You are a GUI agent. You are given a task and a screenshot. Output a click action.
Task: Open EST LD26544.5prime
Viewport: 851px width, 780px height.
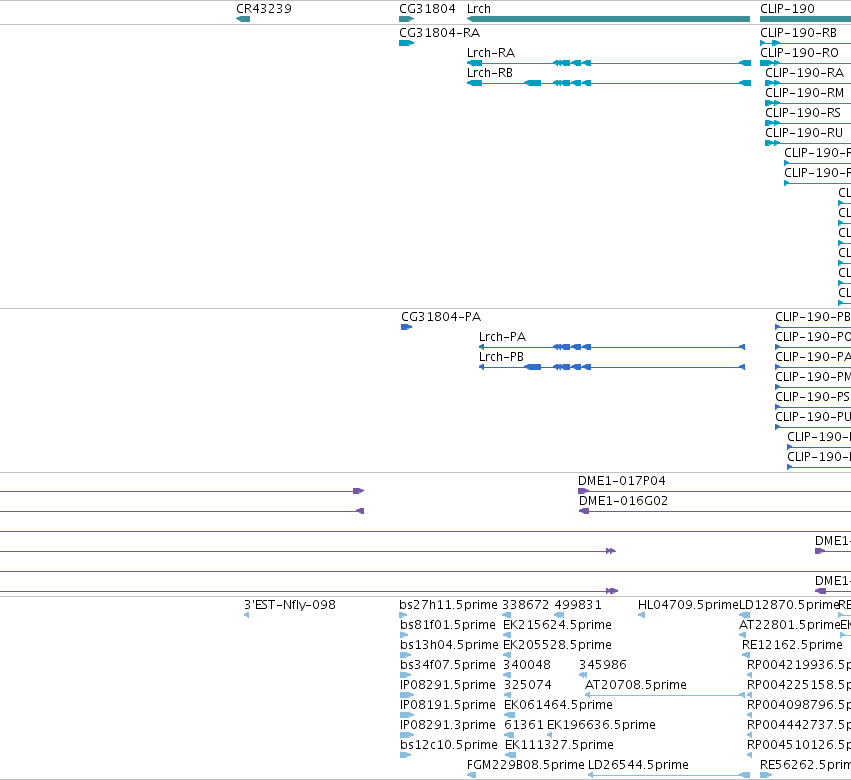(638, 765)
